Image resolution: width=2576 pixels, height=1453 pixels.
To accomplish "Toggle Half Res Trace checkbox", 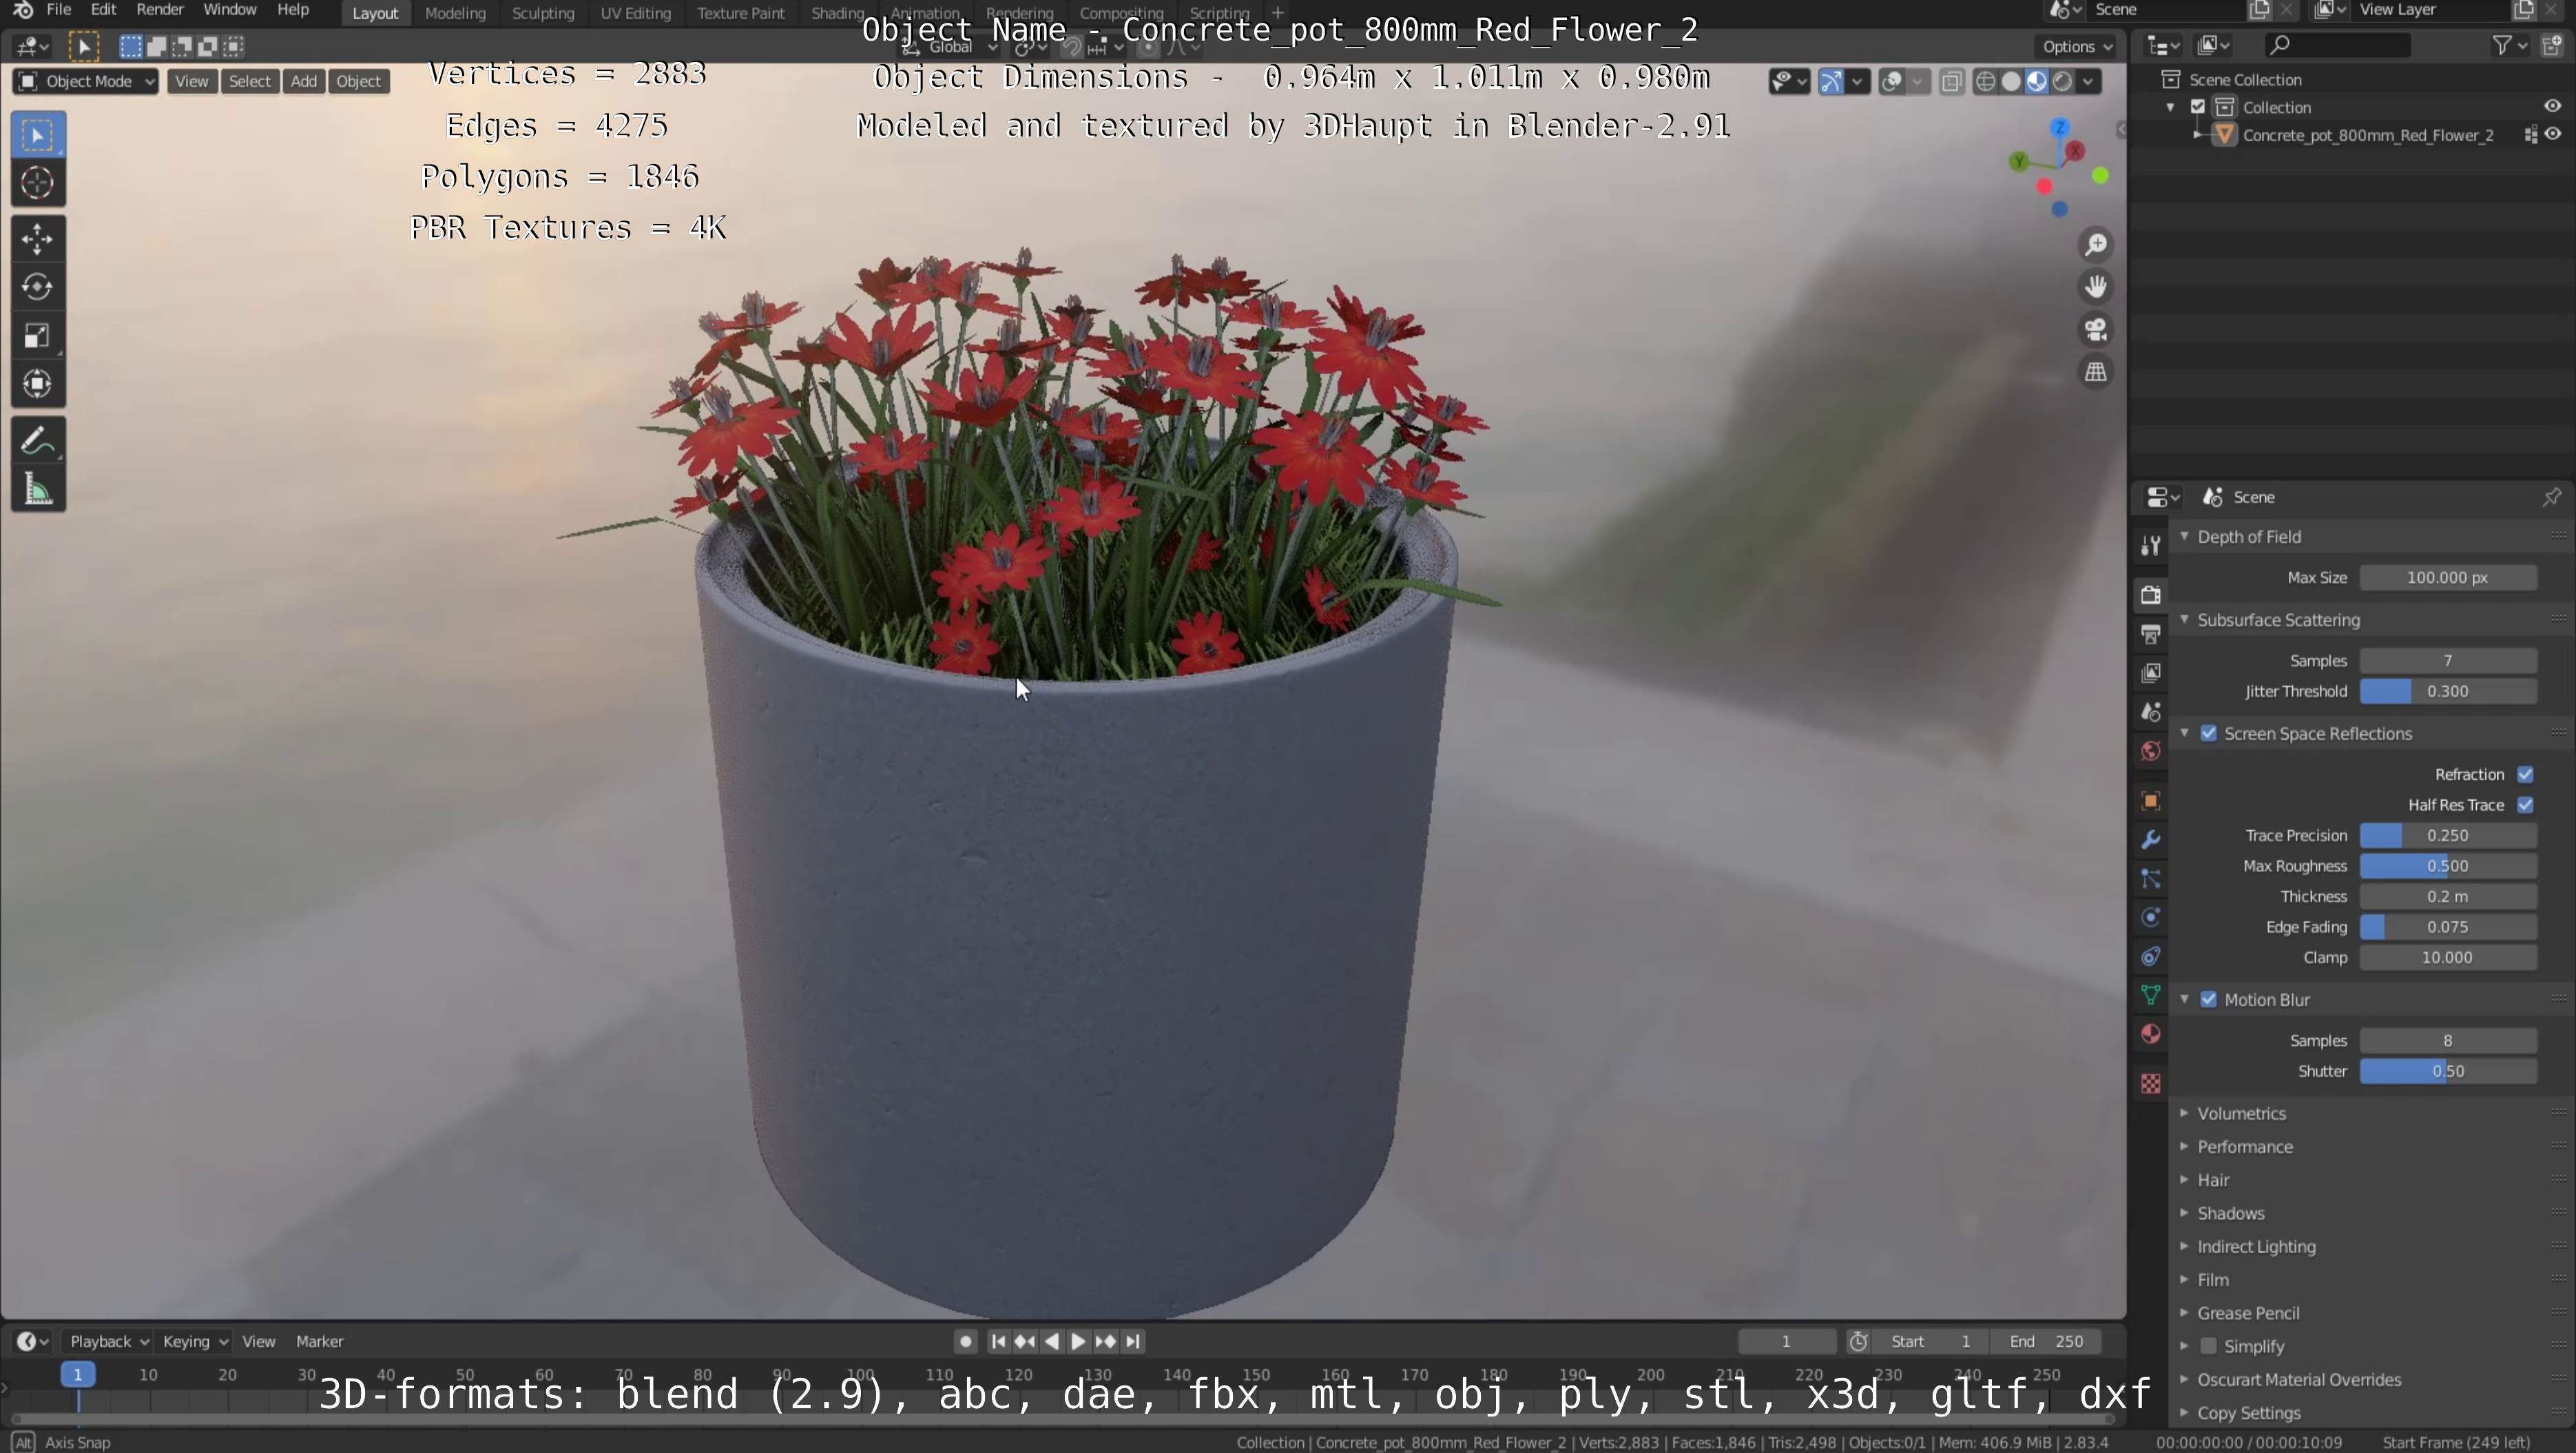I will pos(2524,805).
